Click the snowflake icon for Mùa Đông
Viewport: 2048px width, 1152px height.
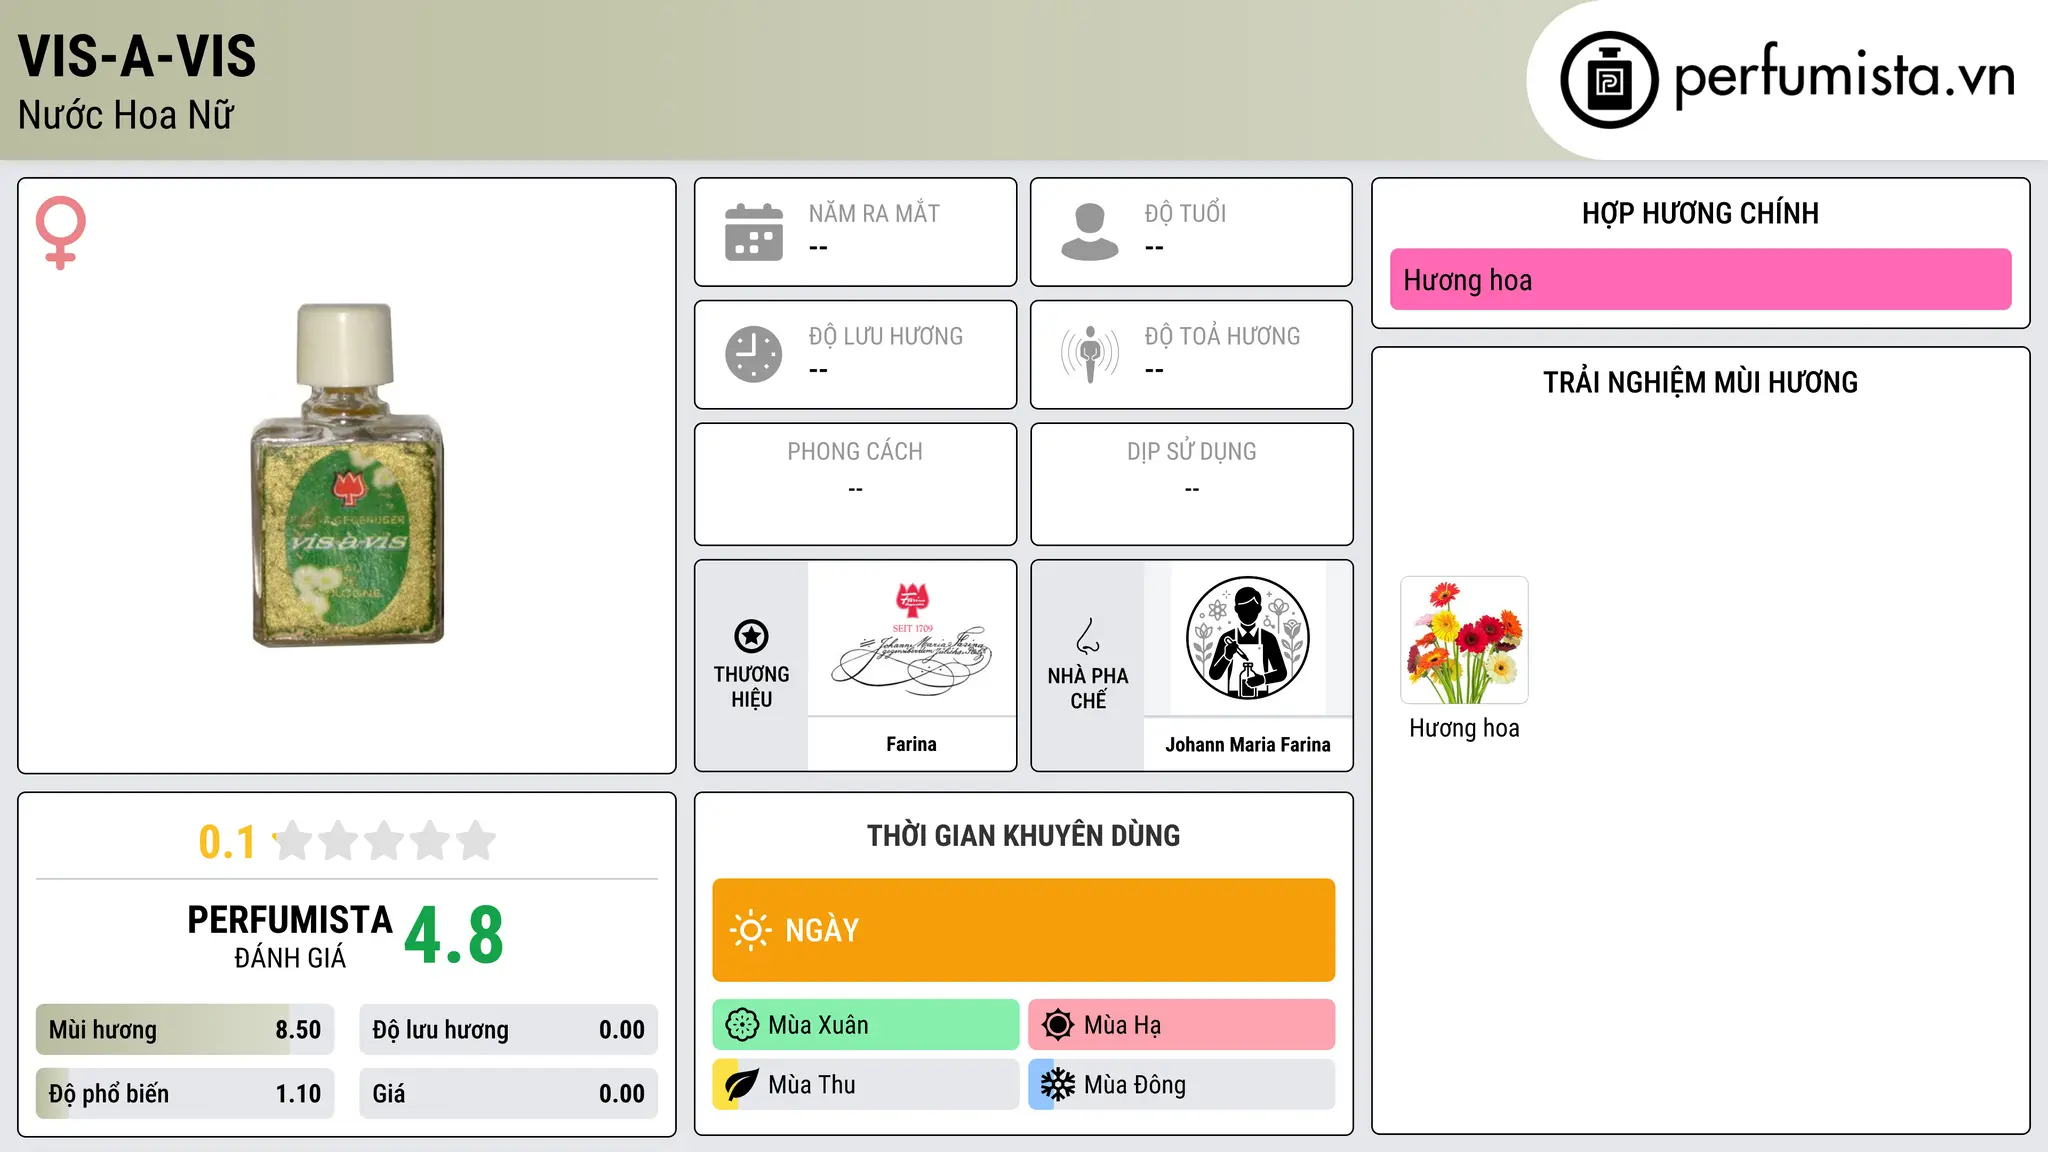click(x=1058, y=1085)
